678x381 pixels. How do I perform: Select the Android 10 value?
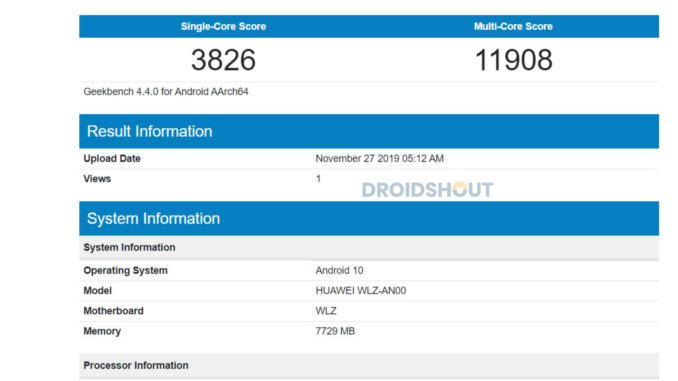pos(339,270)
